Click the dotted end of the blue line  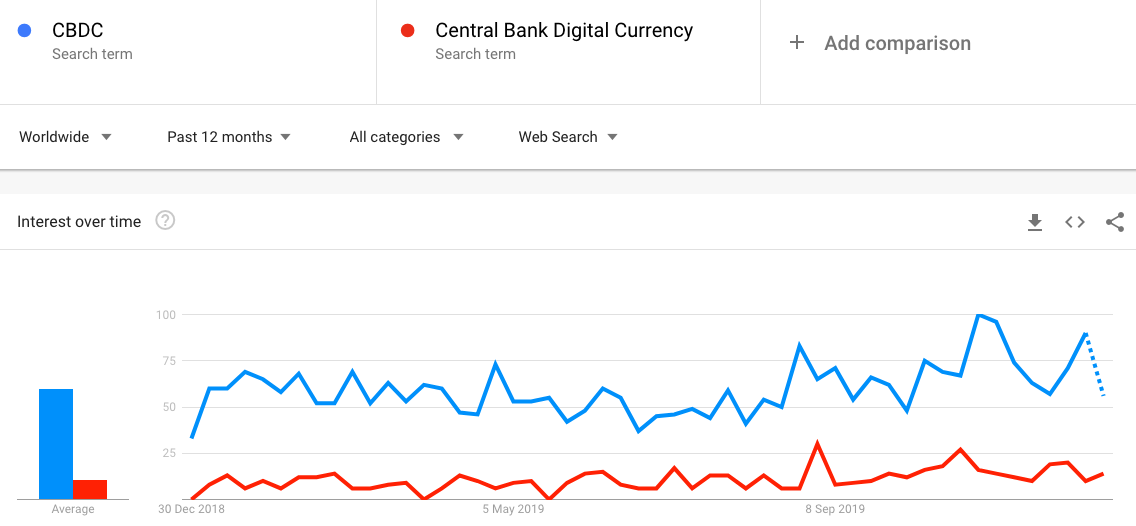pyautogui.click(x=1095, y=364)
